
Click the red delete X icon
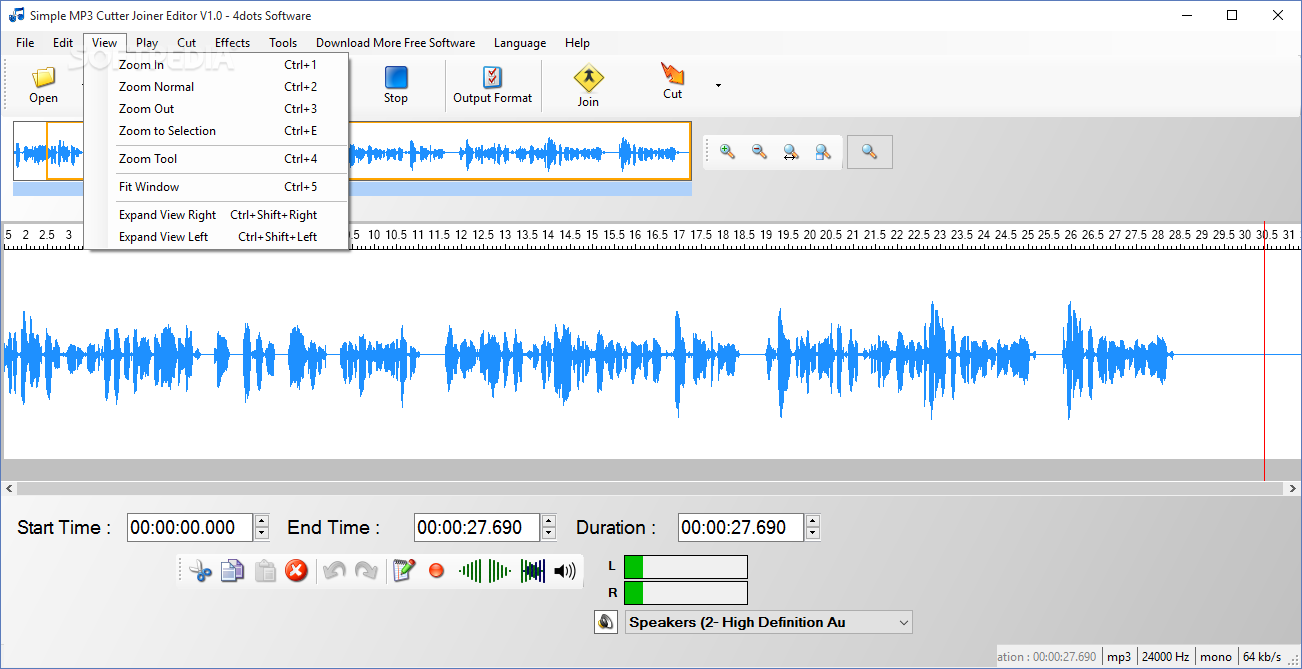(x=296, y=571)
